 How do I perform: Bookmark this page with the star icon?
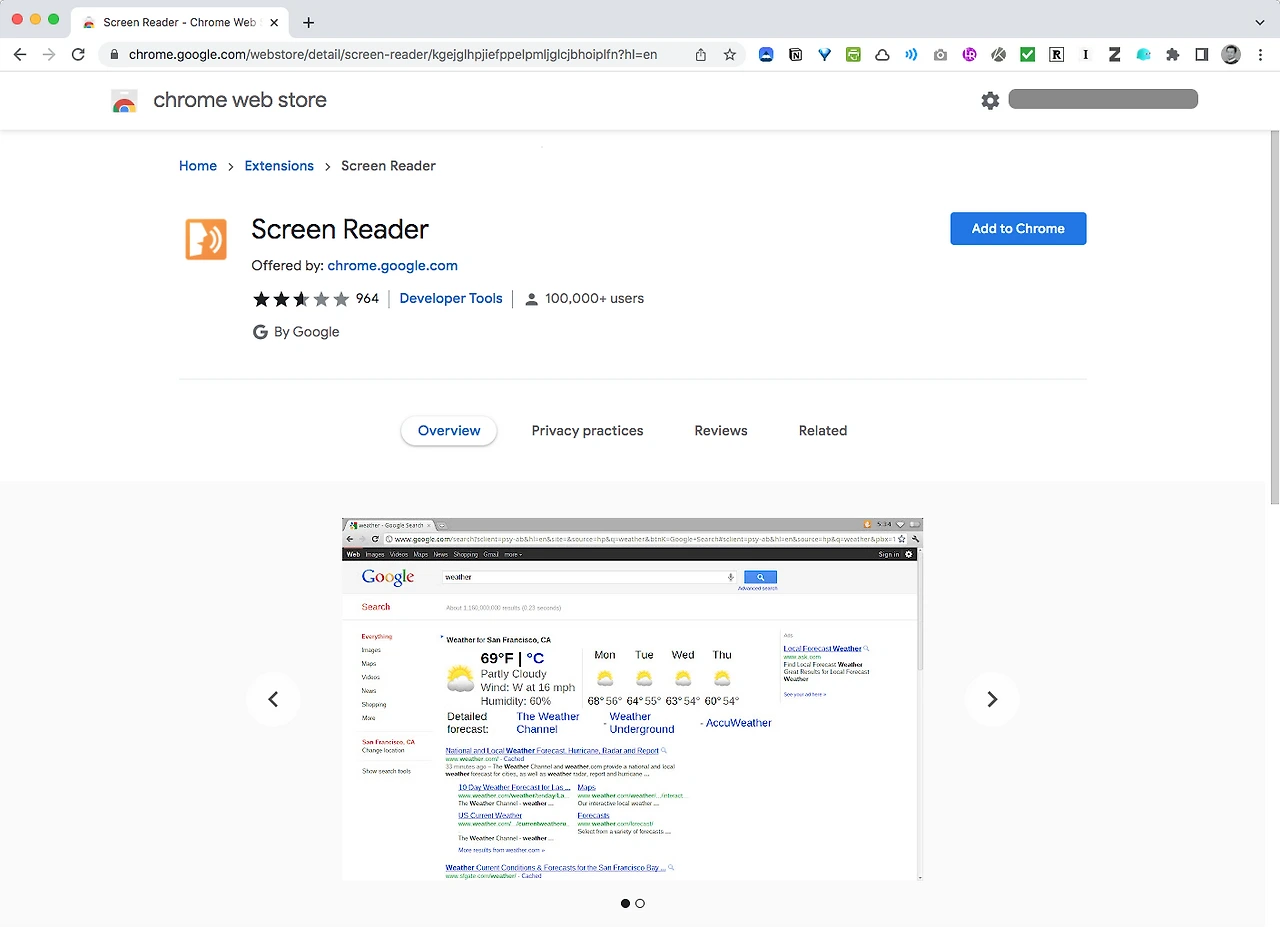(x=730, y=55)
